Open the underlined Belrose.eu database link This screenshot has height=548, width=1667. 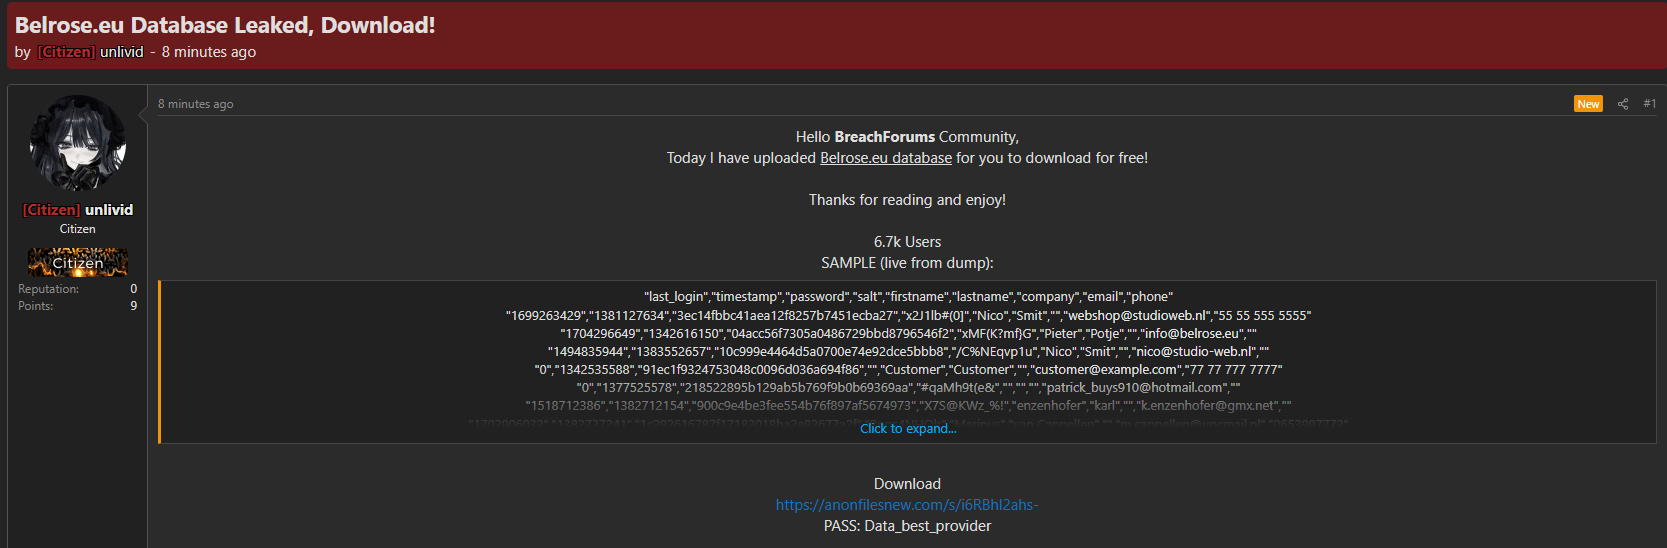click(886, 158)
